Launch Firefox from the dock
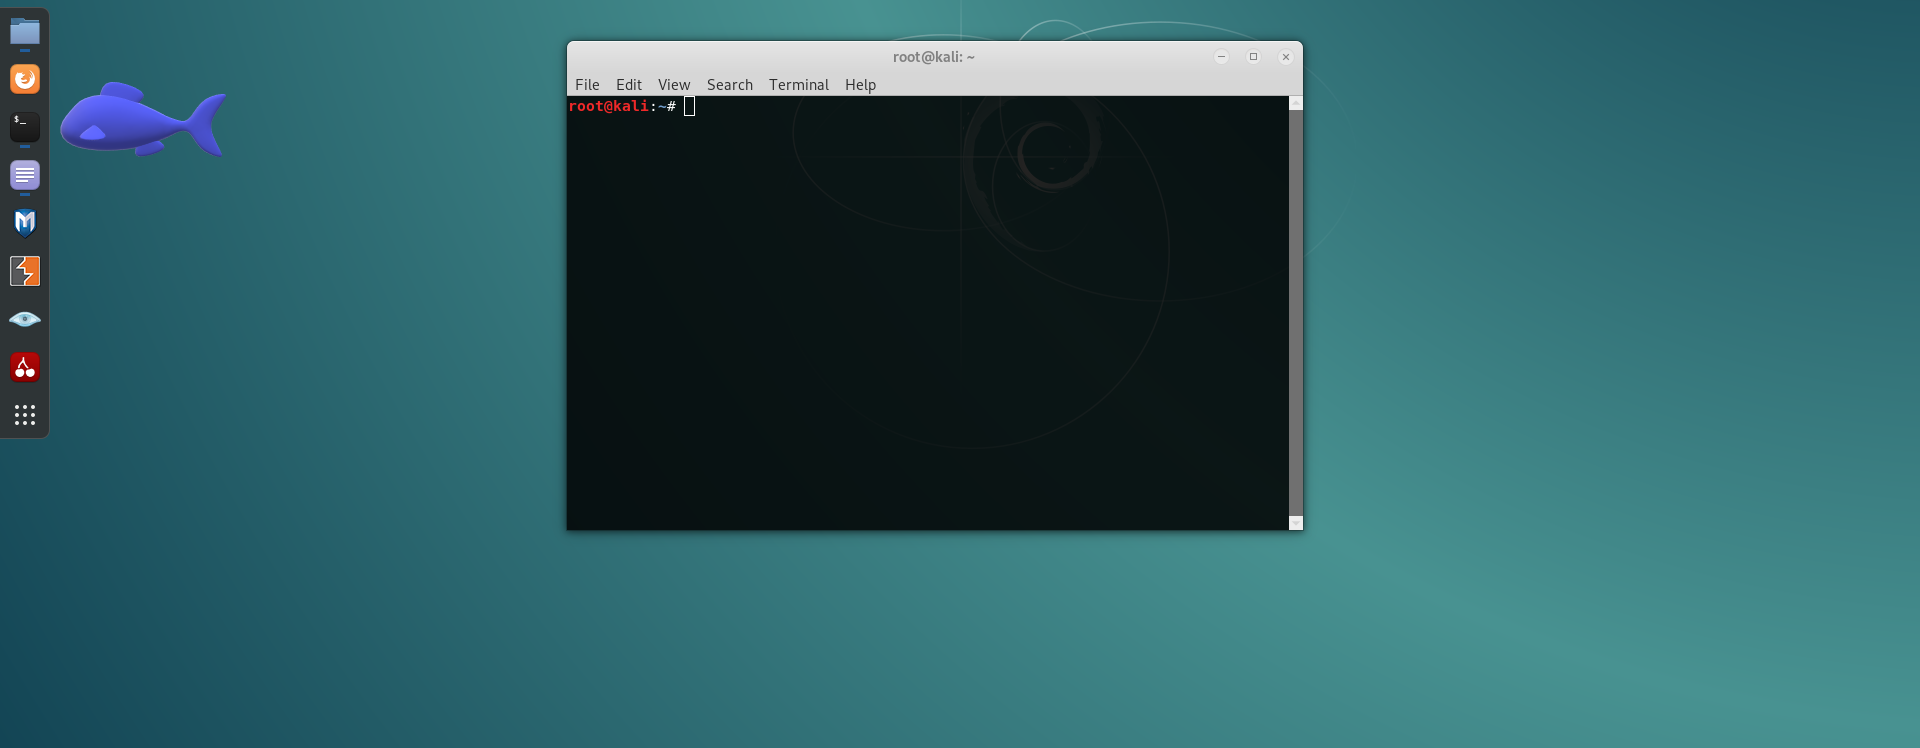The height and width of the screenshot is (748, 1920). 25,79
